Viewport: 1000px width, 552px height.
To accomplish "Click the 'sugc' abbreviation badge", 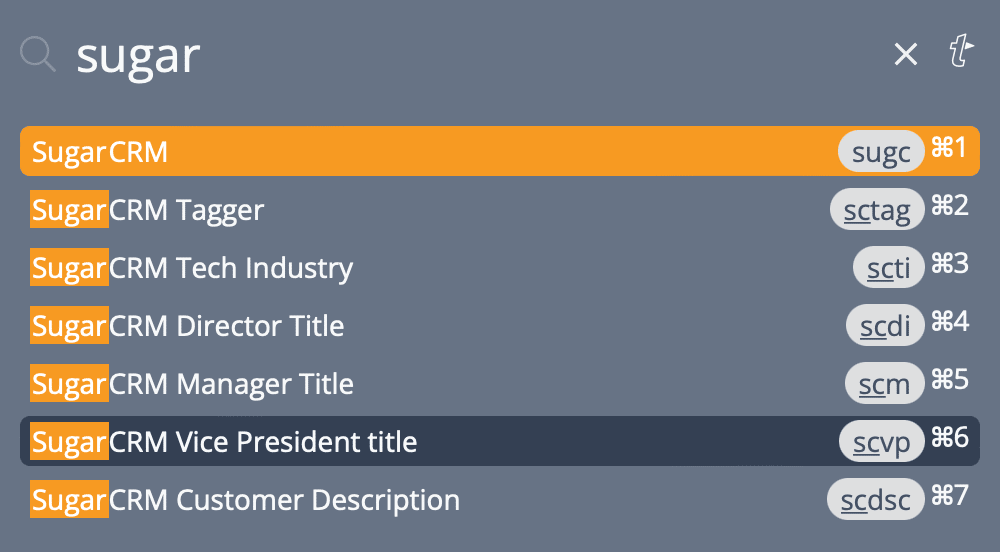I will point(881,152).
